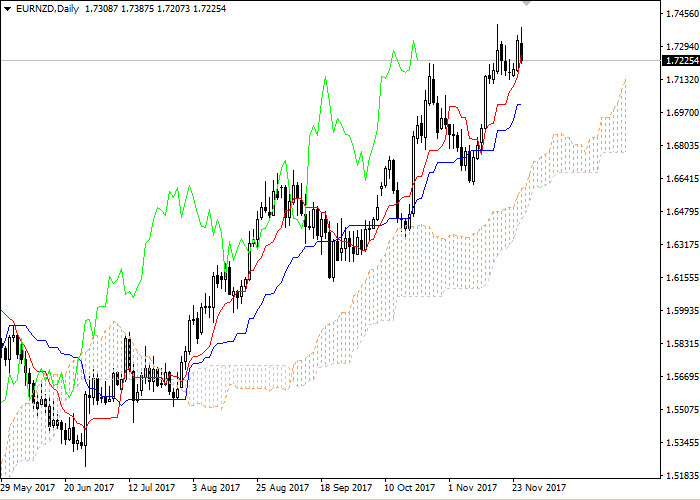Click the 1.58315 price scale label
Viewport: 700px width, 500px height.
point(682,343)
